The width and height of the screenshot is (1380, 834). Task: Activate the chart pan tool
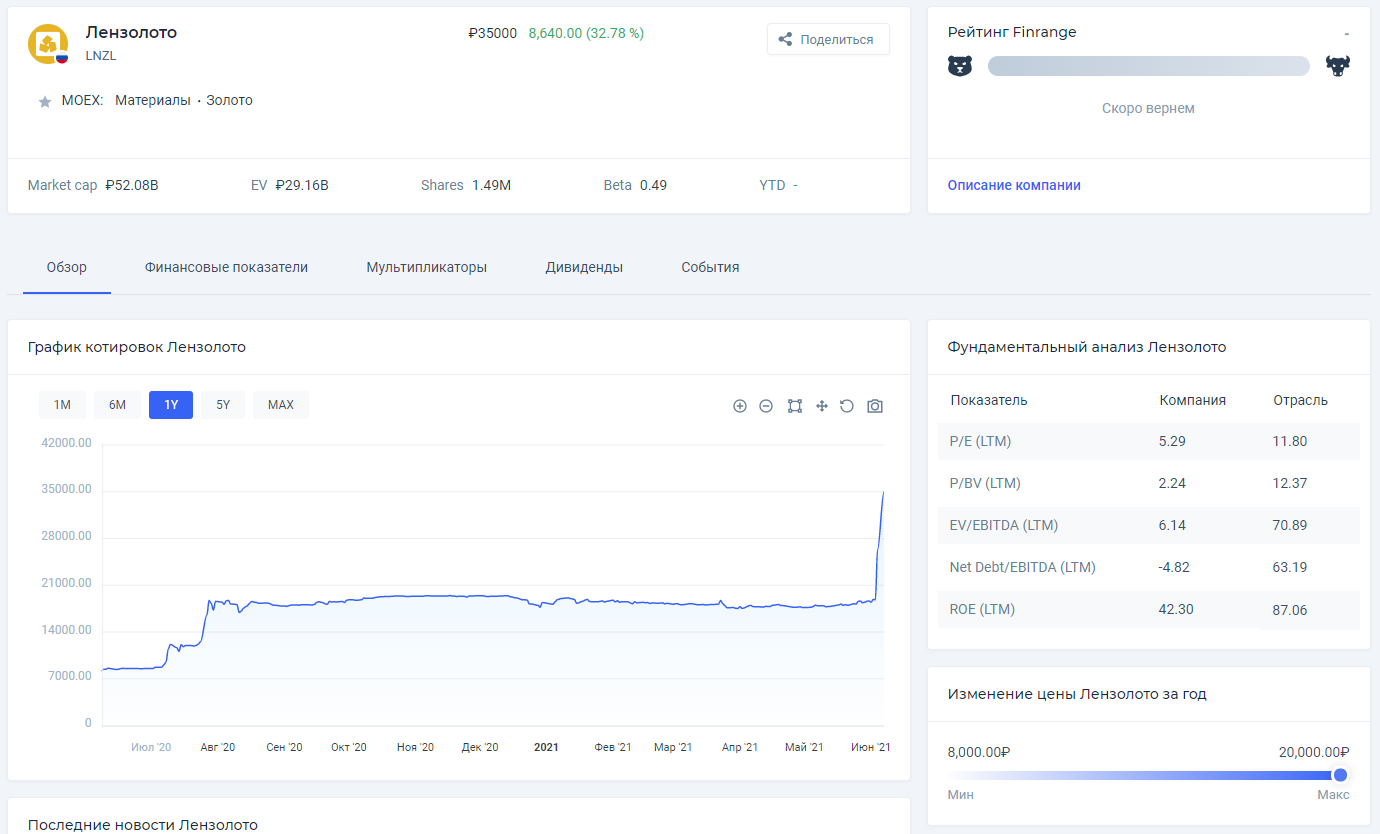click(821, 406)
